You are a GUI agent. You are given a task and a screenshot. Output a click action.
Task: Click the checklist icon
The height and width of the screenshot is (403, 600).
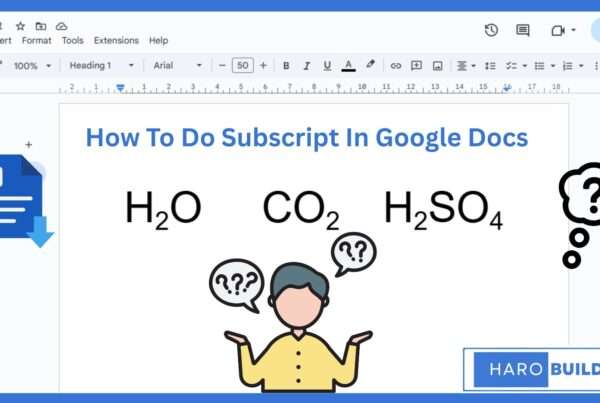(511, 66)
